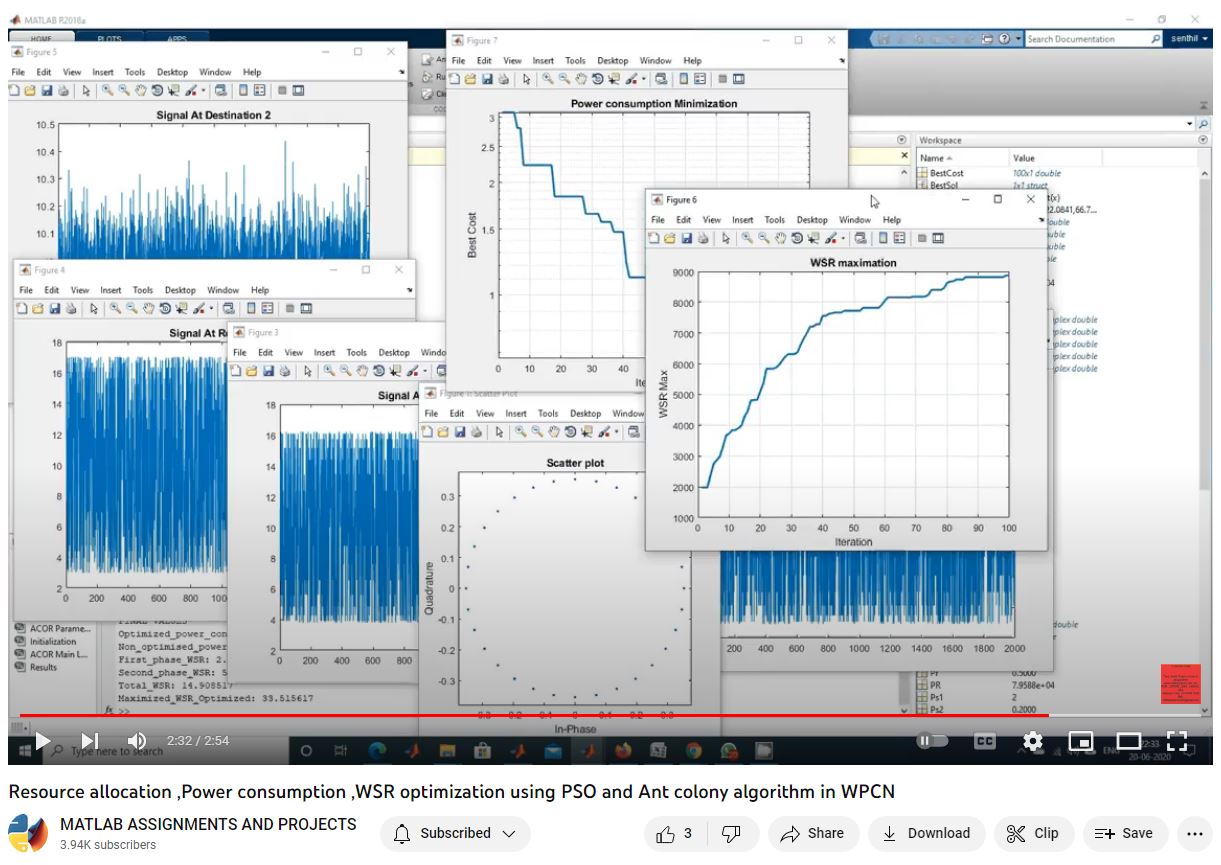Click Zoom In icon in Figure 6 toolbar

click(747, 239)
